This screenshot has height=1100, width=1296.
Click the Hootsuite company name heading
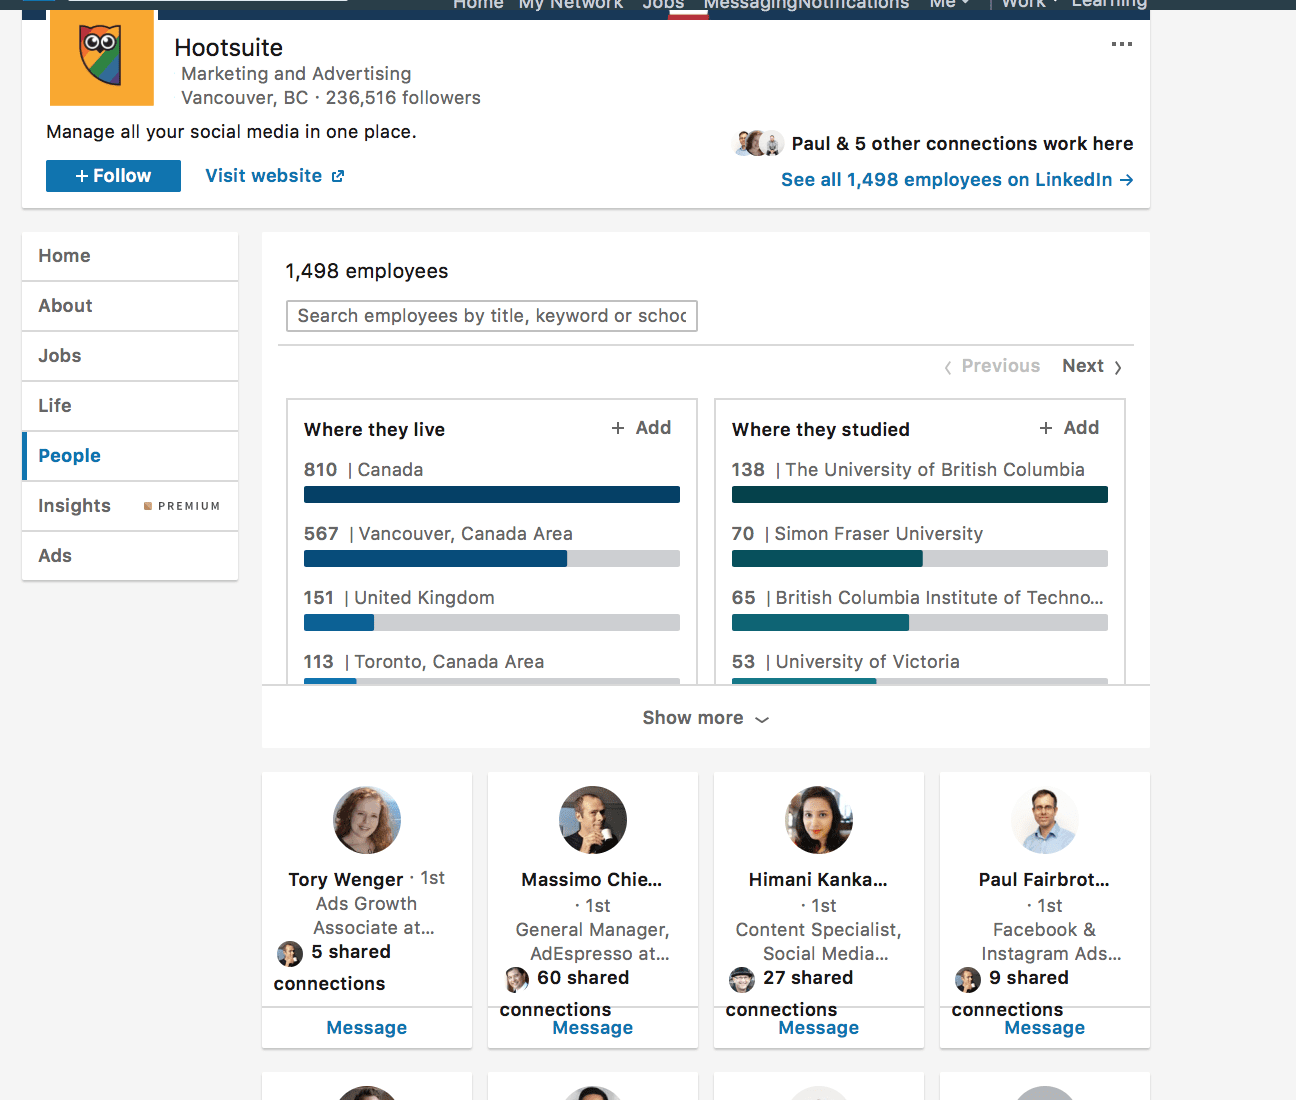229,48
